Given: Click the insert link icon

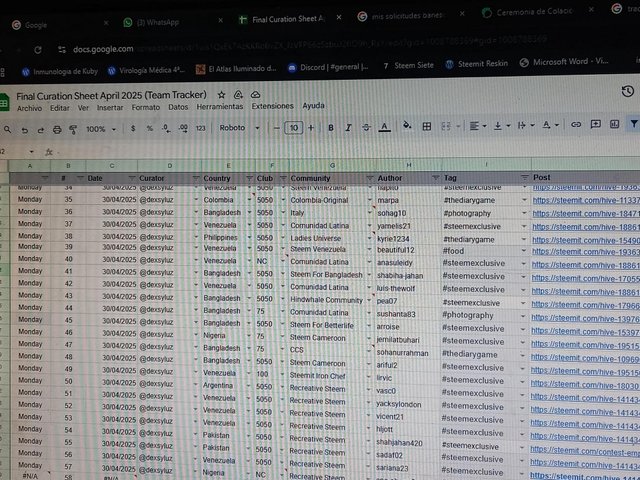Looking at the screenshot, I should click(x=576, y=124).
